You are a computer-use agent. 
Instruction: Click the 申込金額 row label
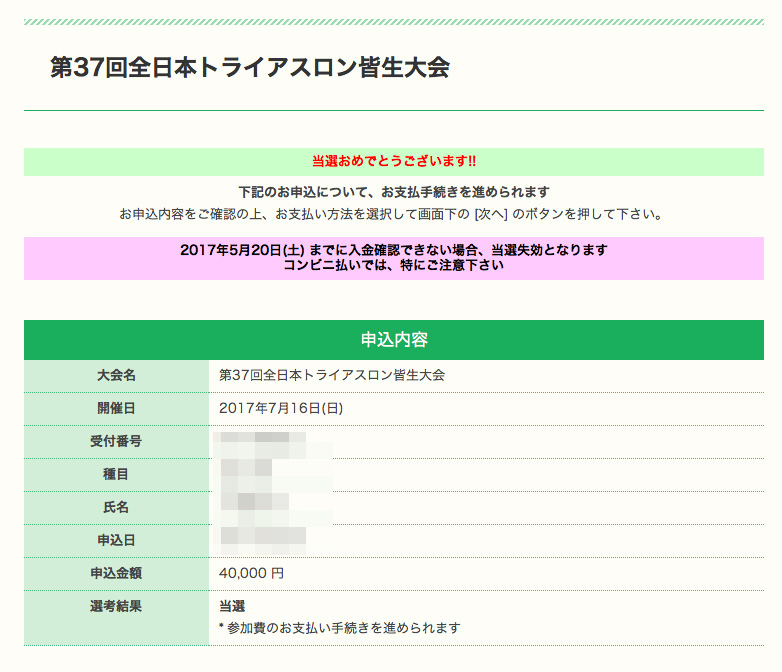click(116, 573)
